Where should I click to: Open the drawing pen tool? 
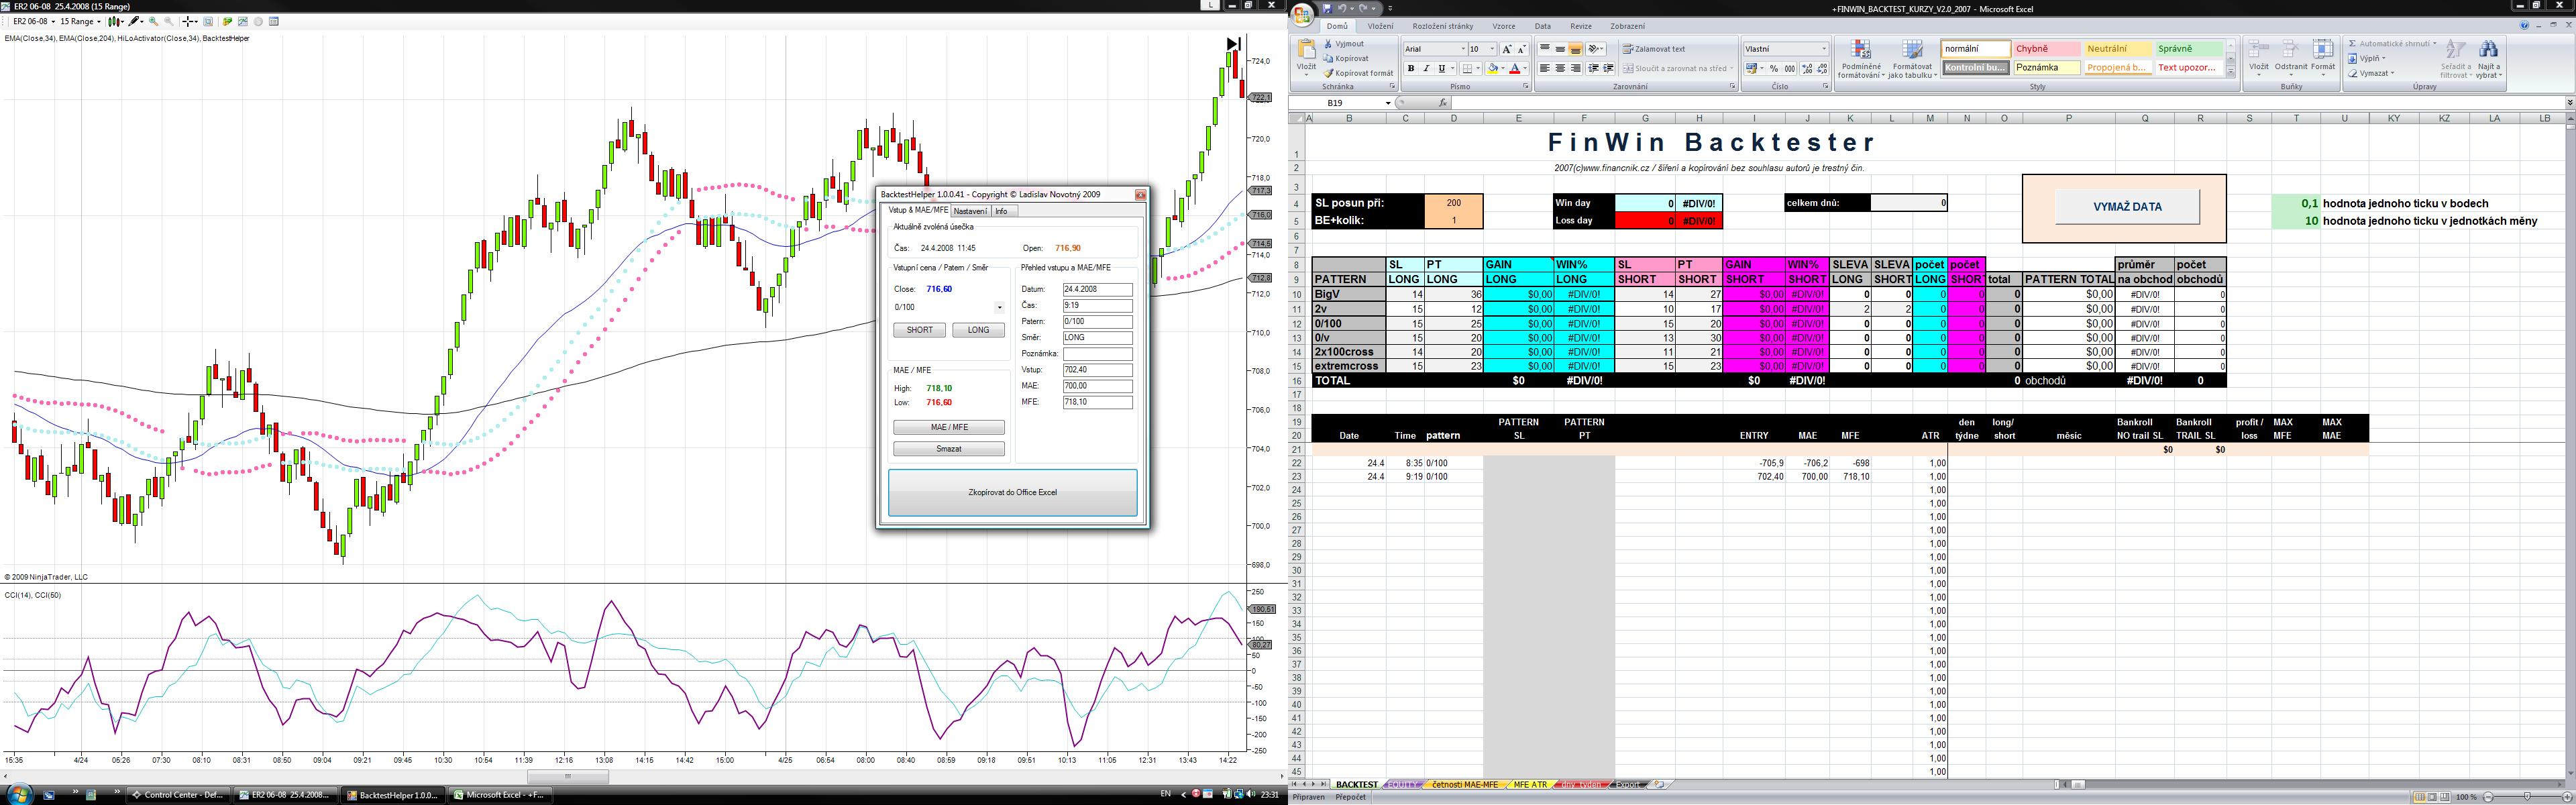click(x=133, y=22)
